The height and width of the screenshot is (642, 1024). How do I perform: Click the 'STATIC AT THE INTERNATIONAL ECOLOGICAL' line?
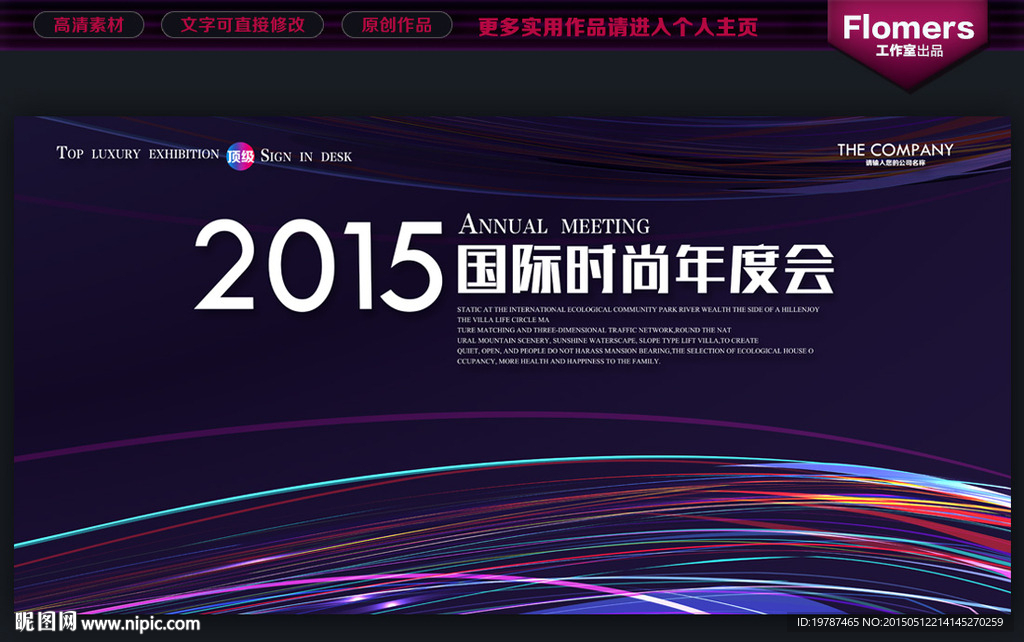[638, 310]
